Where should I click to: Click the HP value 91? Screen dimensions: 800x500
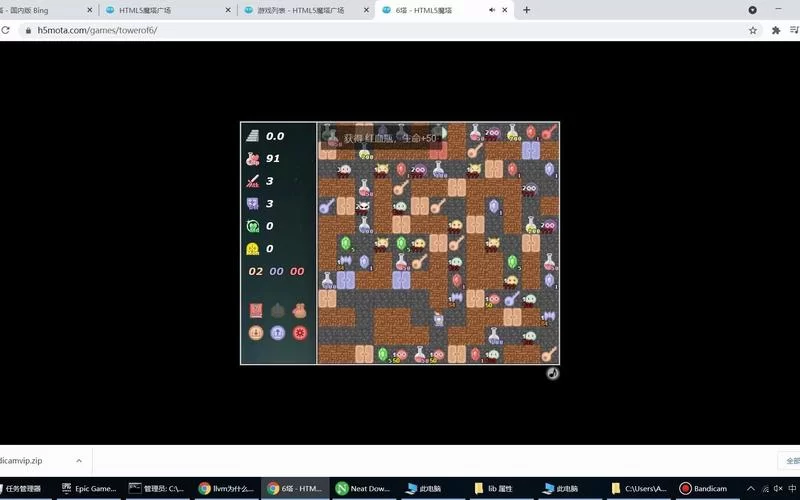coord(273,159)
